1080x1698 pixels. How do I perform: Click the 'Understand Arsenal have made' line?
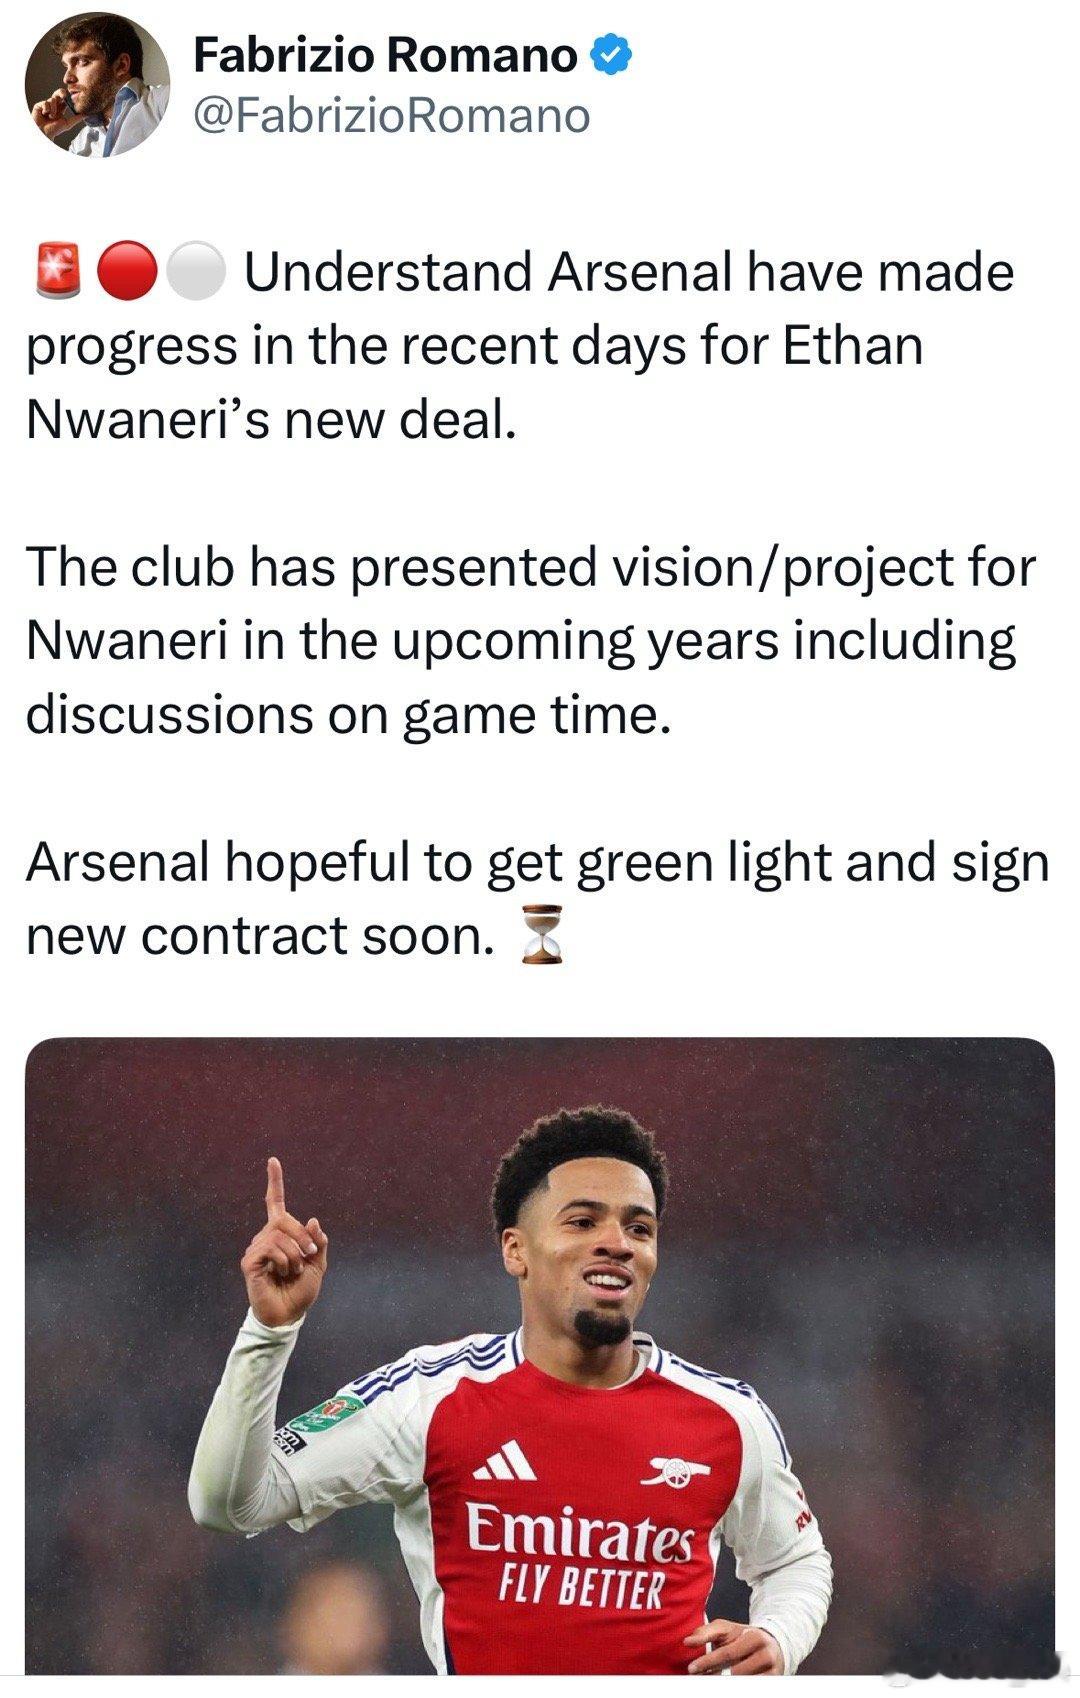[629, 272]
